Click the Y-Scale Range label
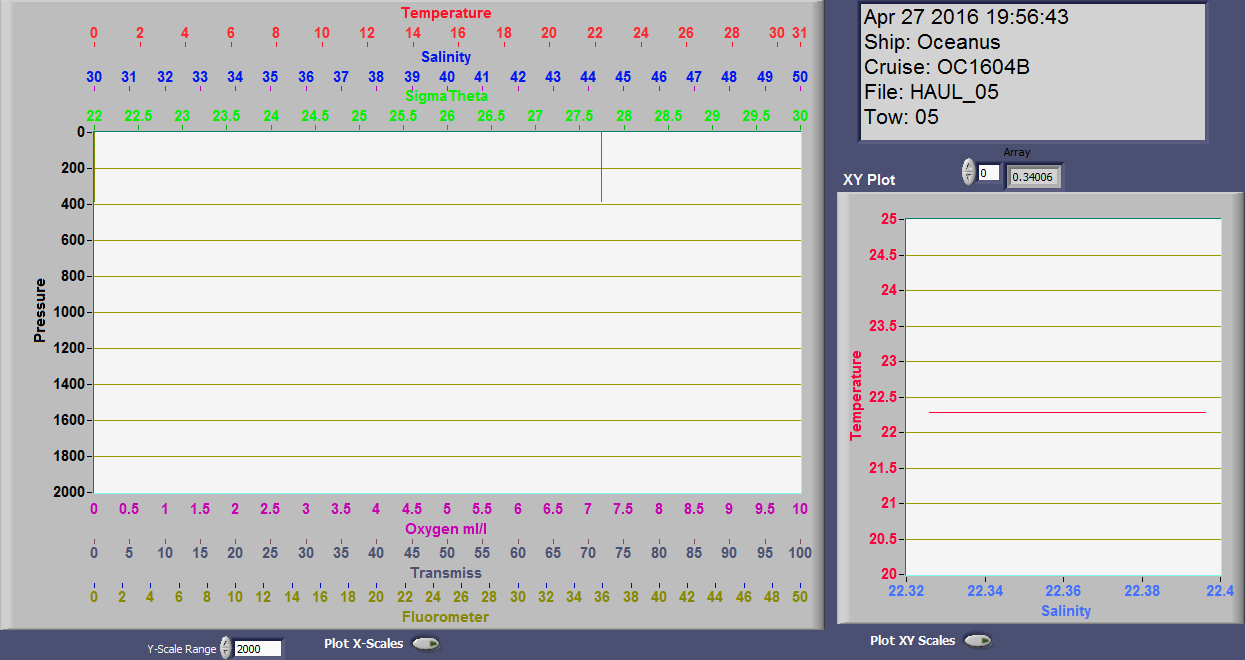The width and height of the screenshot is (1245, 660). pyautogui.click(x=182, y=649)
